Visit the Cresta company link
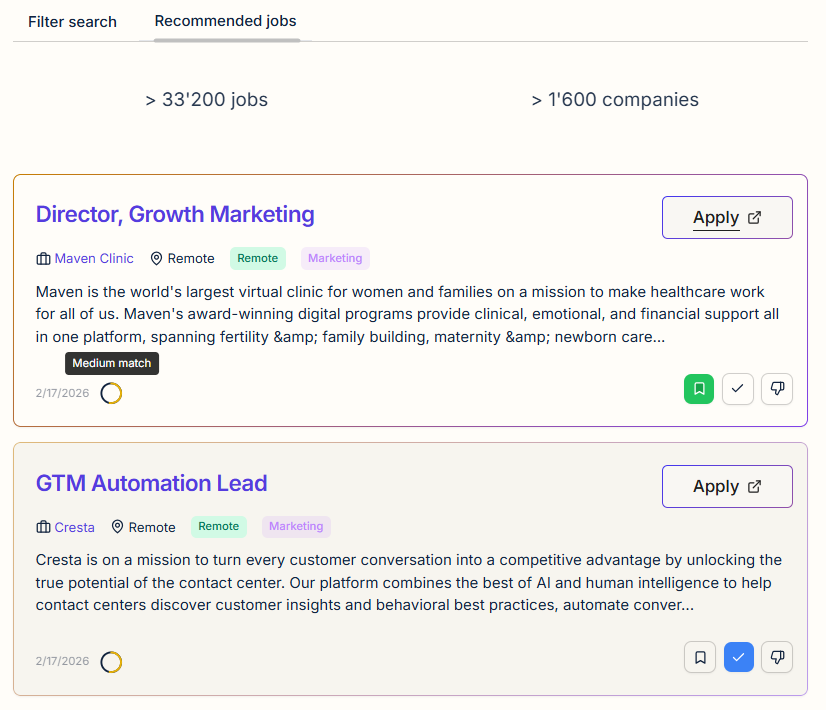Viewport: 826px width, 710px height. tap(74, 527)
